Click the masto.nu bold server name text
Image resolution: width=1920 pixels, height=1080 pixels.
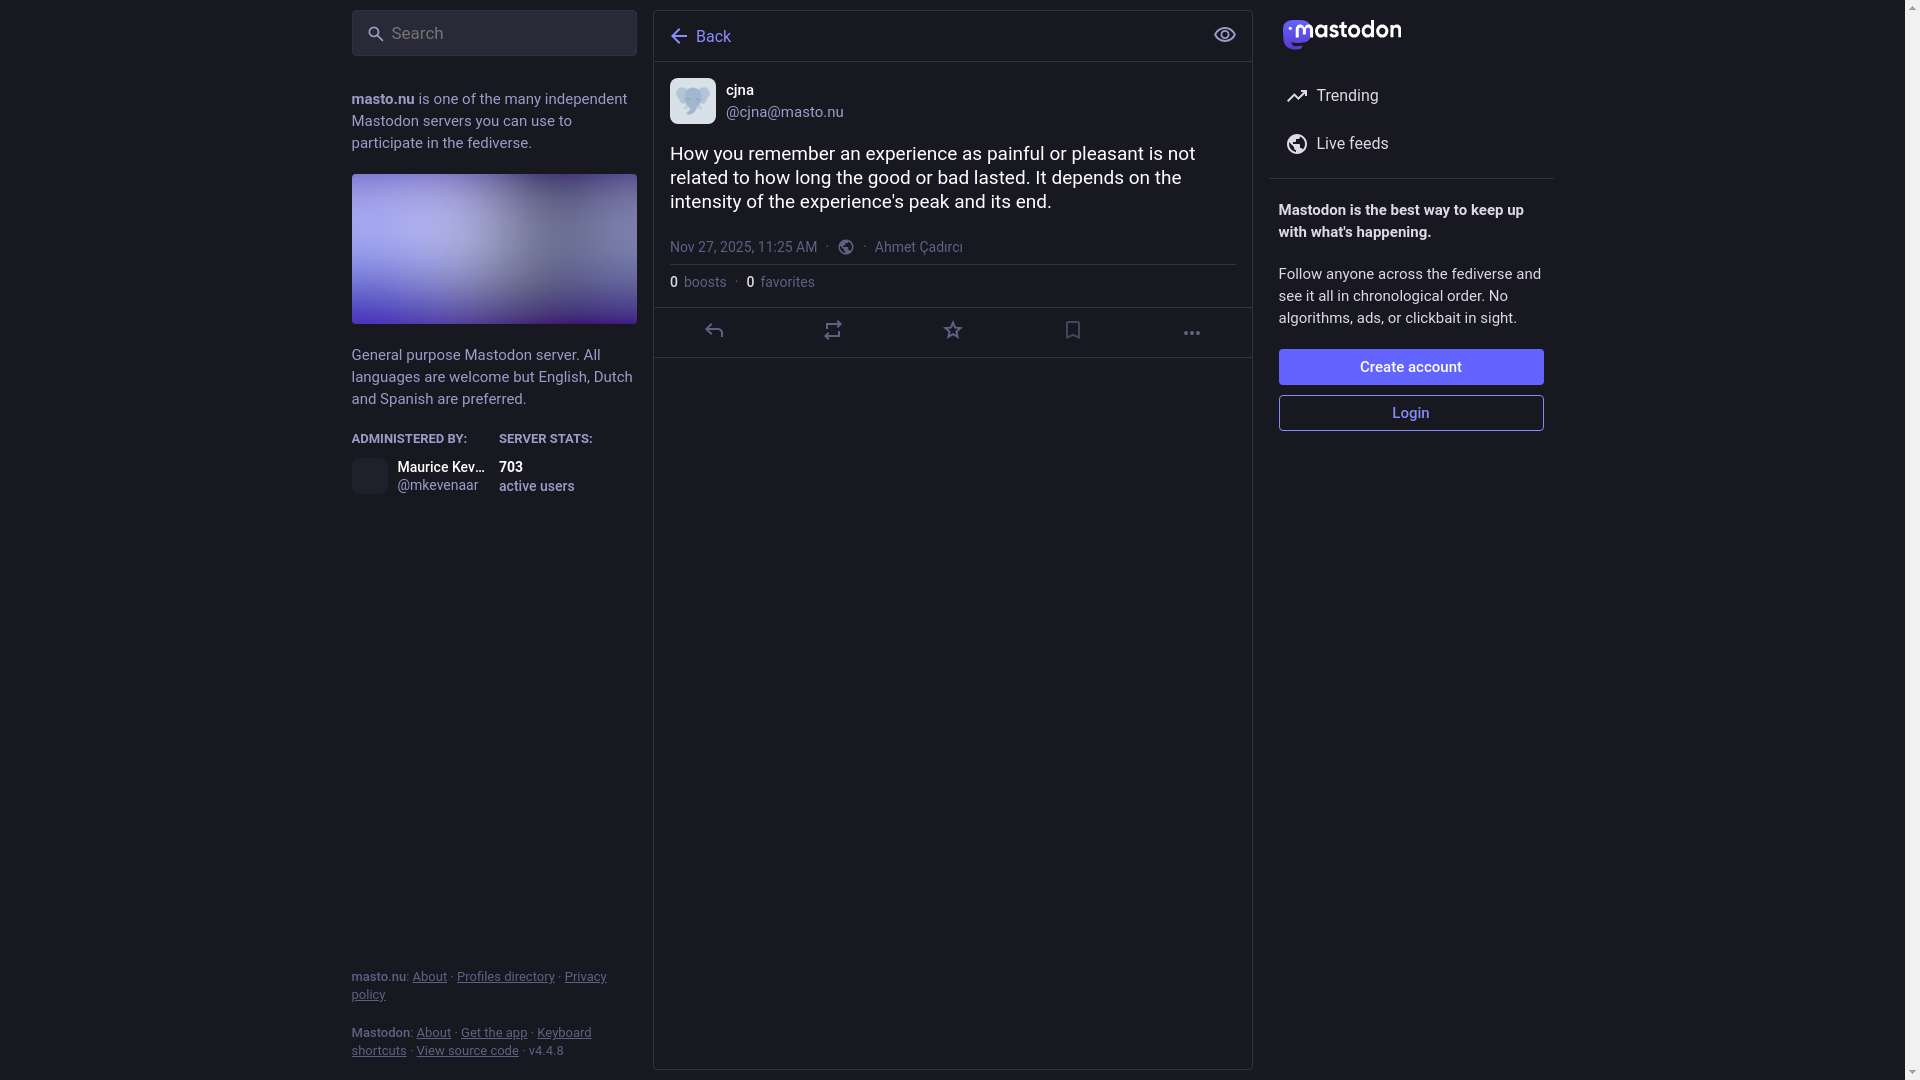point(383,99)
